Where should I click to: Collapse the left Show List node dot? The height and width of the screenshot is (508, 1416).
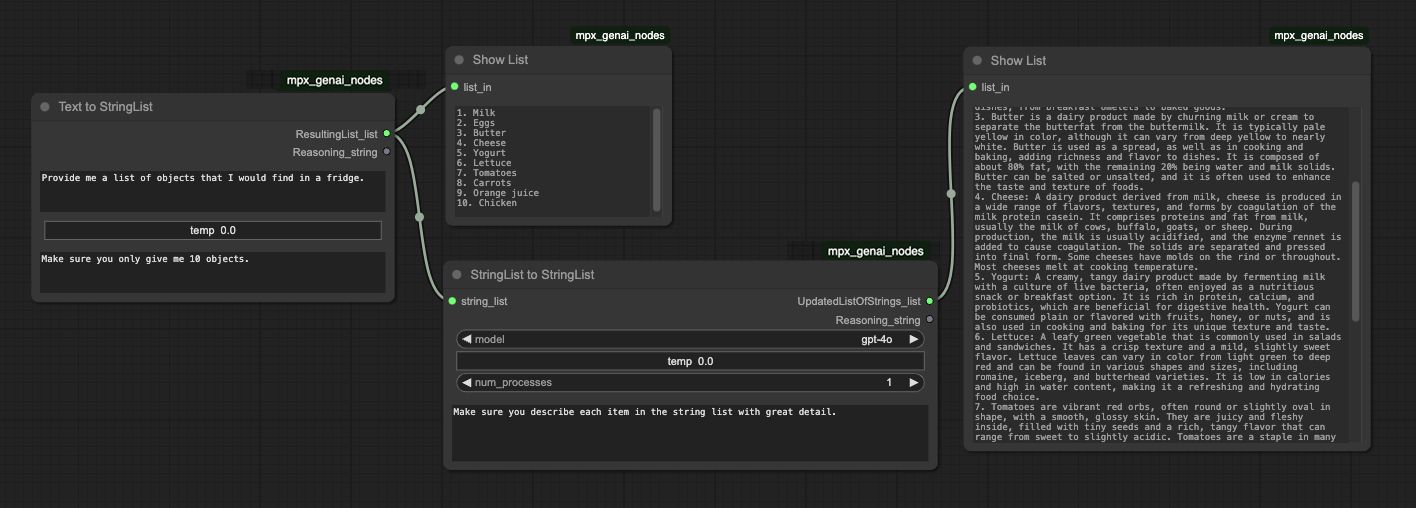[x=459, y=60]
